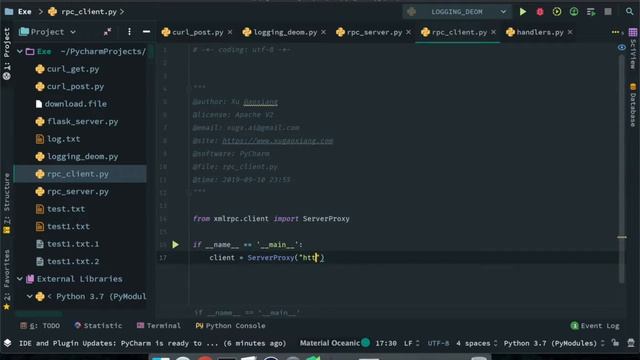Run with coverage icon
Viewport: 640px width, 360px height.
(557, 12)
